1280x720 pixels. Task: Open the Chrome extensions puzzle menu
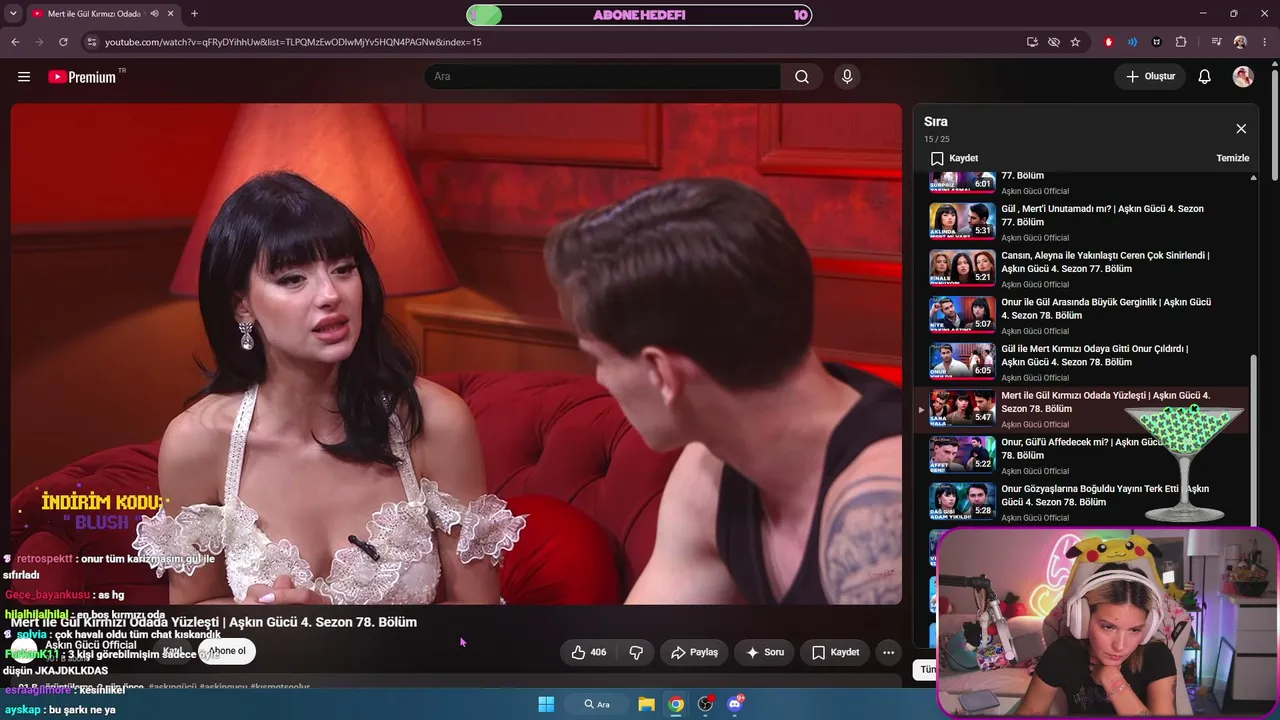[1181, 42]
